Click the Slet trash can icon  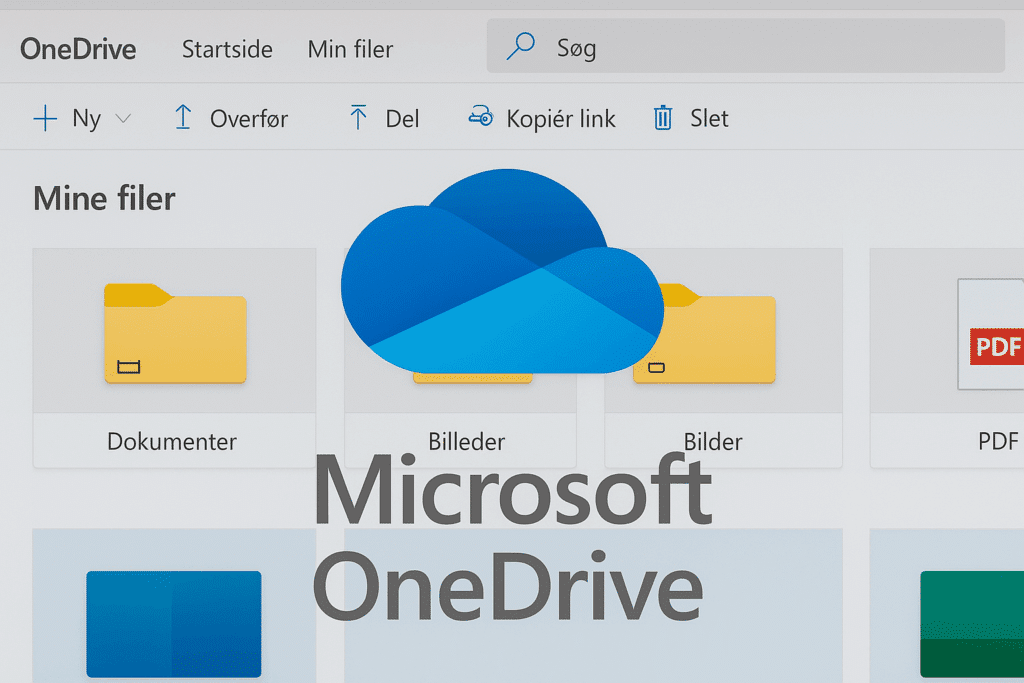(x=662, y=117)
